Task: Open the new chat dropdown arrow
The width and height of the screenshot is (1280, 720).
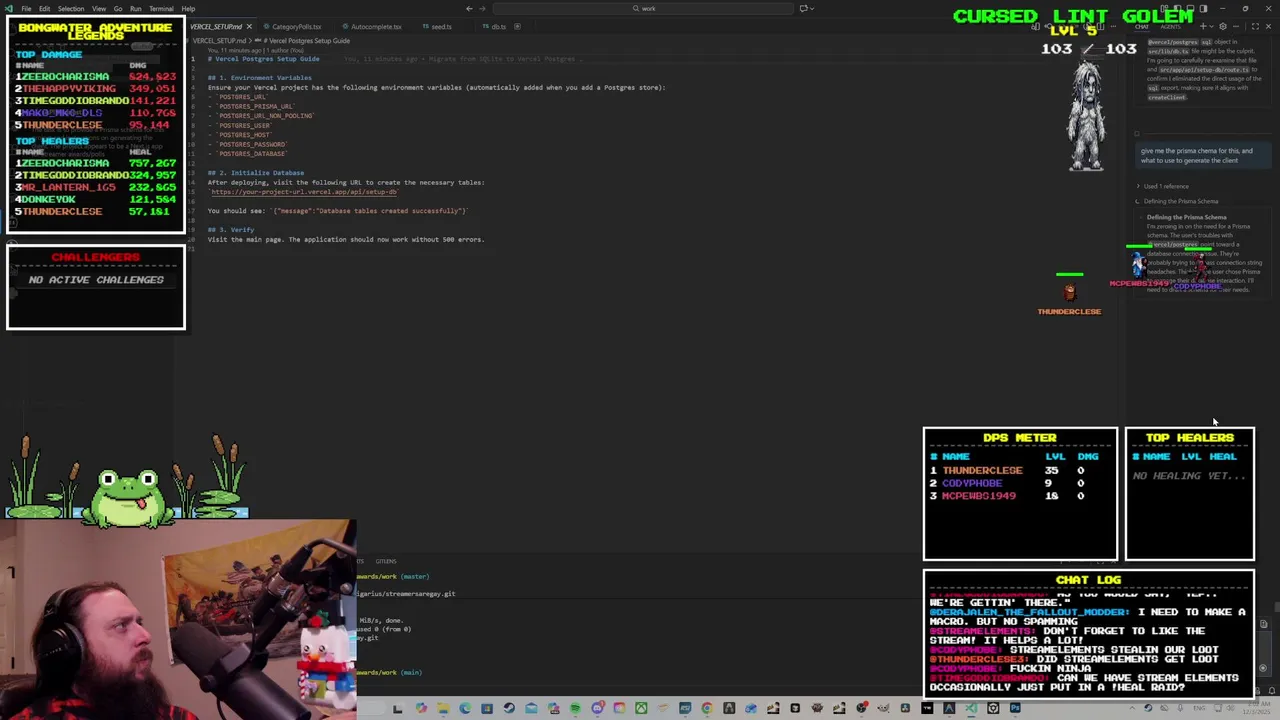Action: 1211,26
